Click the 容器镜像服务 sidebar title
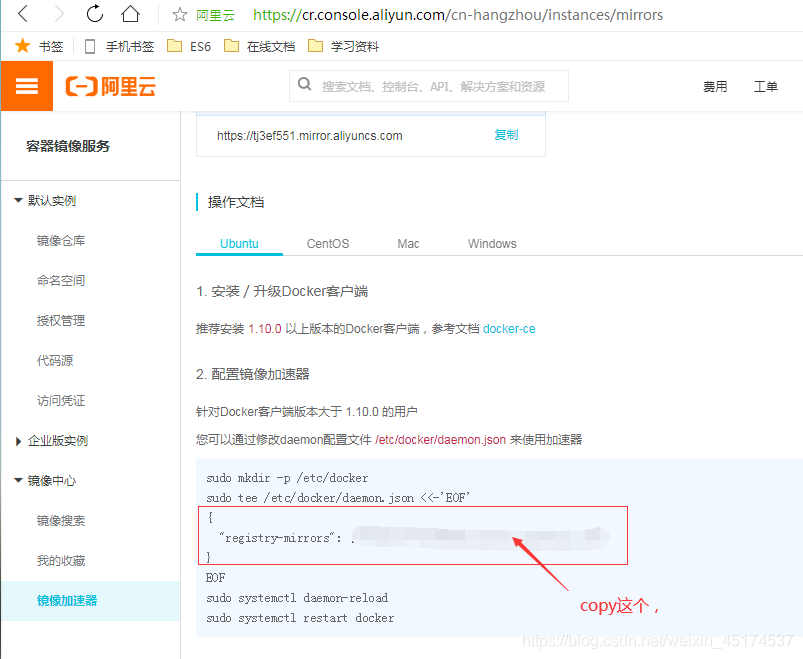 point(68,146)
